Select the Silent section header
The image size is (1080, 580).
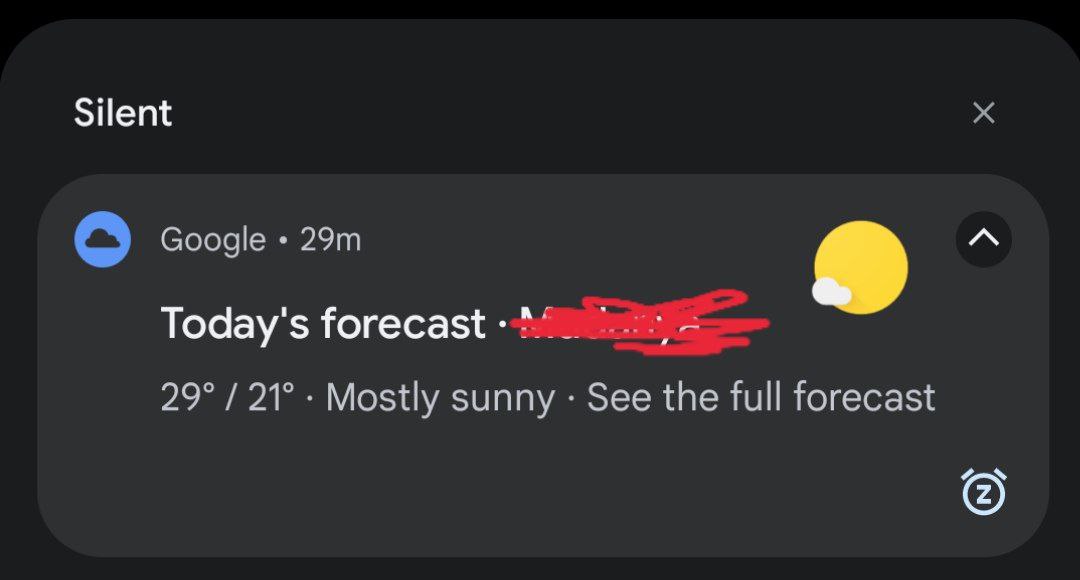[123, 113]
